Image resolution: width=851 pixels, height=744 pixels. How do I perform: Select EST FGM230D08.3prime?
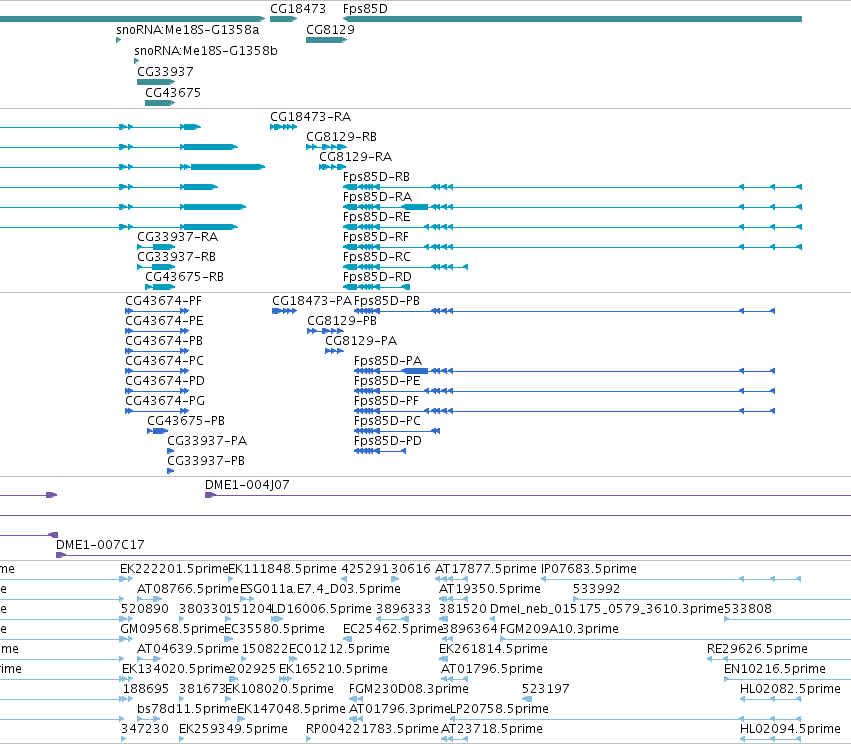click(409, 689)
